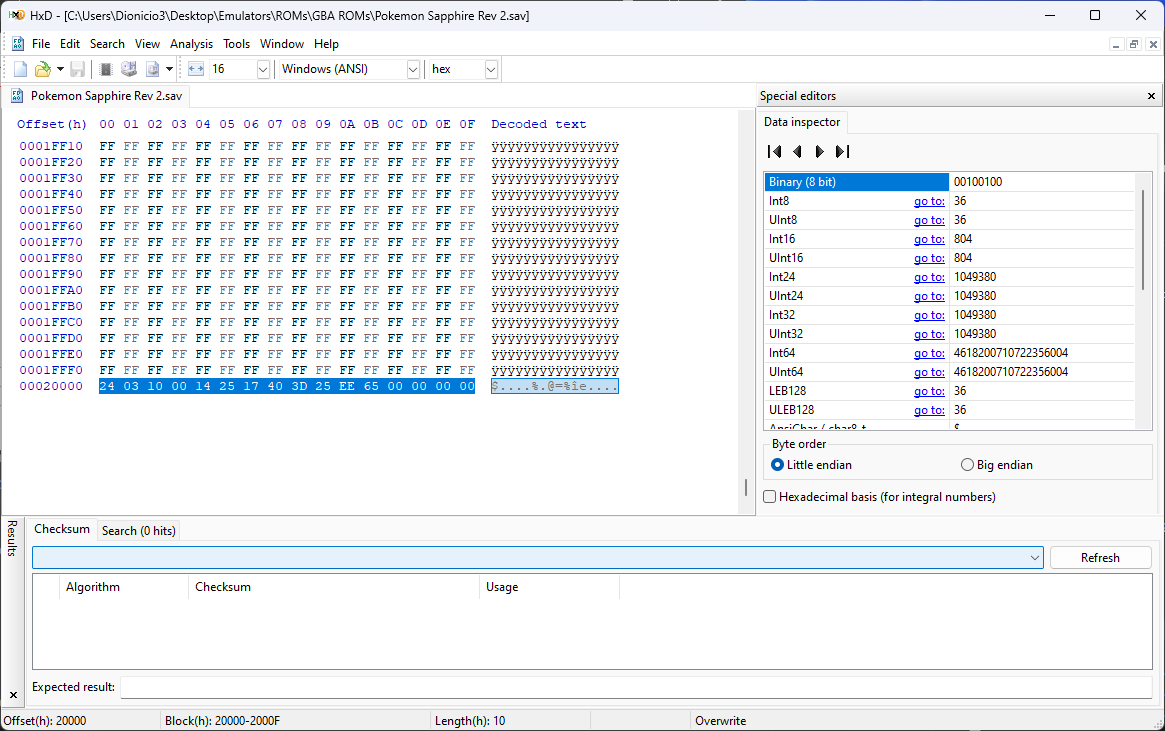Click the Int64 value 4618200710722356004
The height and width of the screenshot is (731, 1165).
[x=1010, y=353]
